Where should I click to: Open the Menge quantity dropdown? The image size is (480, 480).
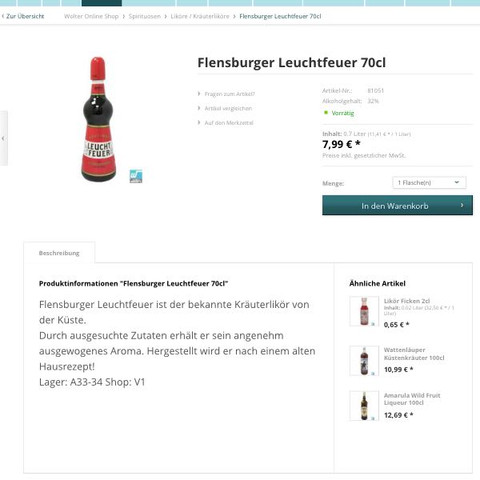pyautogui.click(x=429, y=183)
